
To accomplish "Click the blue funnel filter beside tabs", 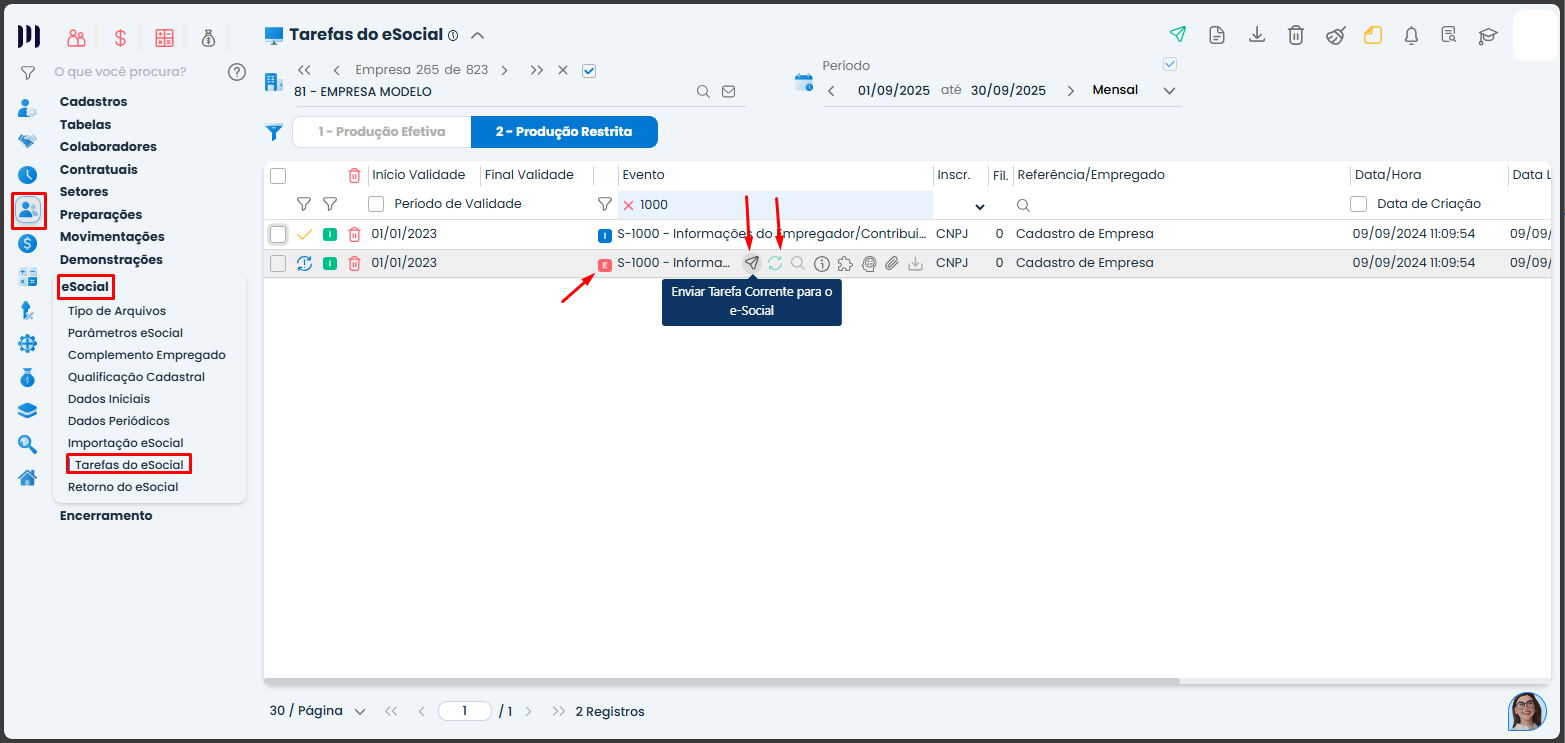I will pyautogui.click(x=274, y=132).
